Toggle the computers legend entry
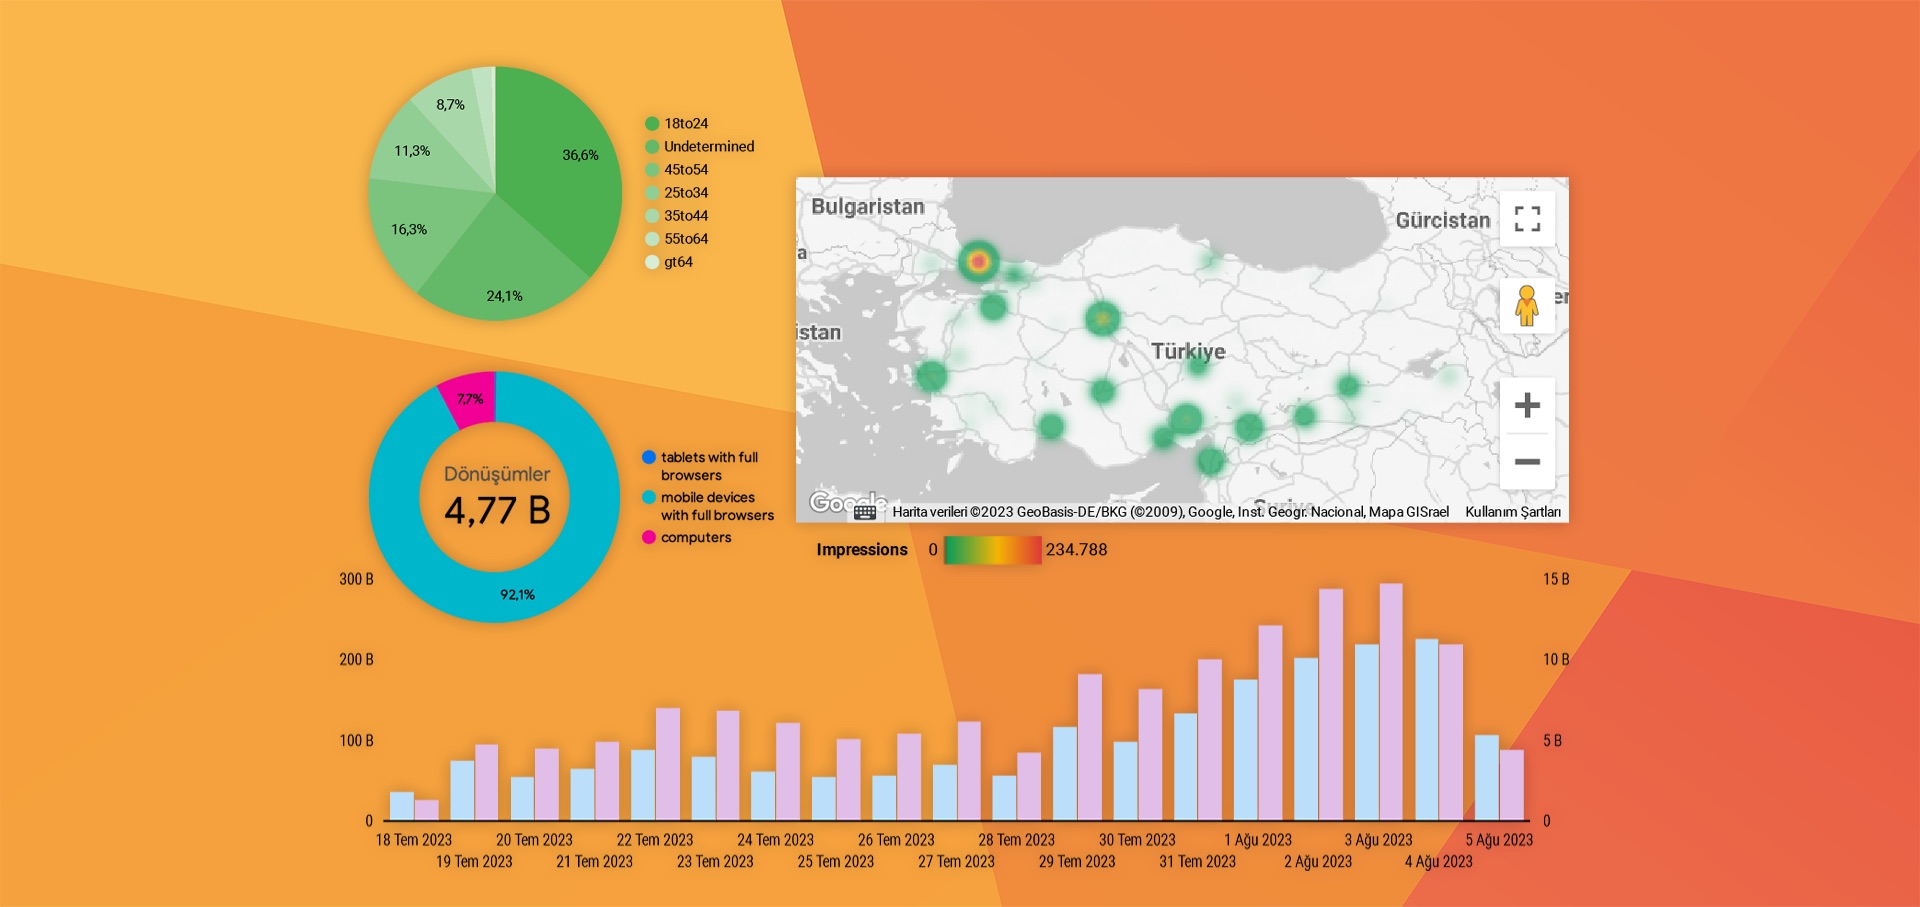Viewport: 1920px width, 907px height. click(x=687, y=537)
